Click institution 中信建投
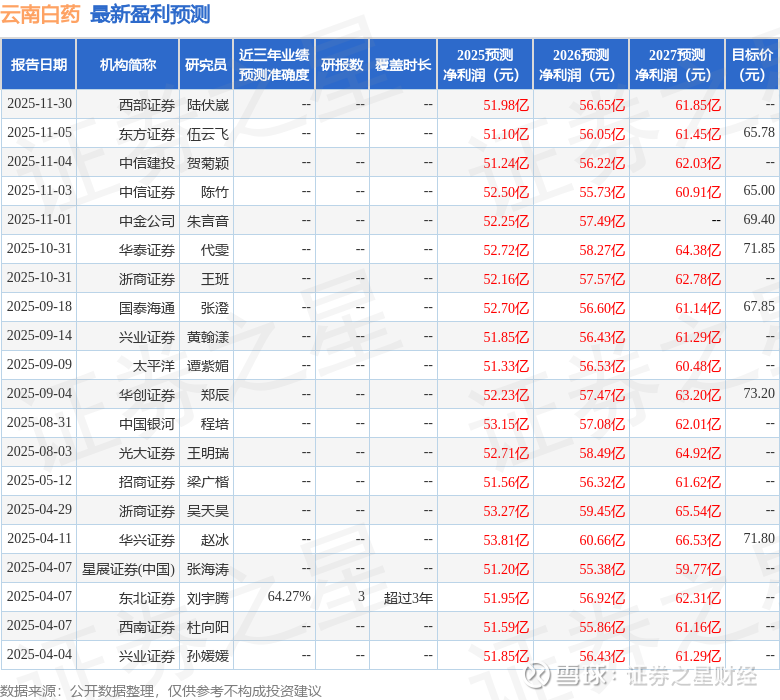 tap(147, 163)
